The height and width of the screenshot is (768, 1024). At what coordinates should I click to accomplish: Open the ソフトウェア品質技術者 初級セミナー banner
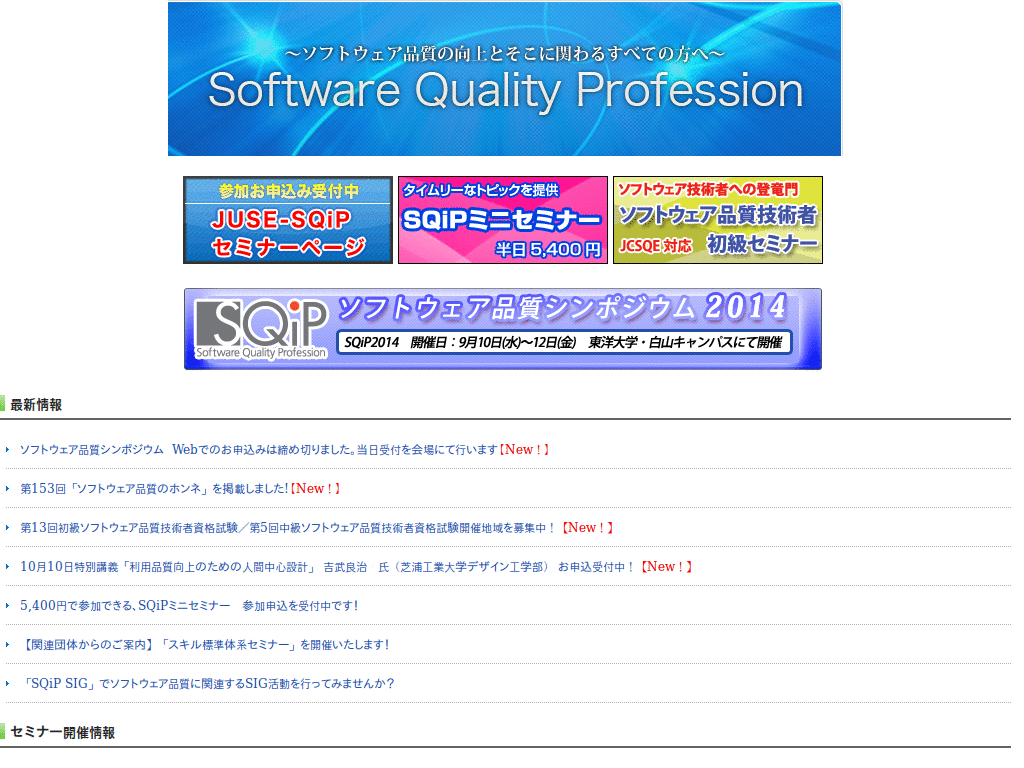(718, 220)
